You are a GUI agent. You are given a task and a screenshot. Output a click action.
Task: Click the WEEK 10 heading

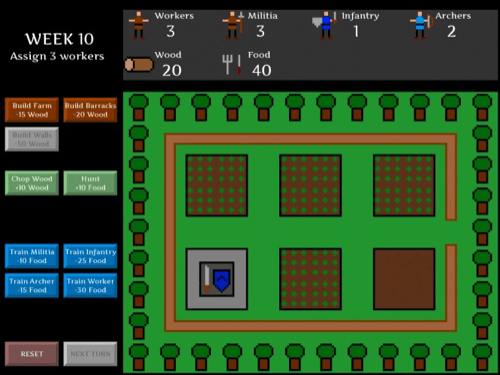(x=59, y=39)
